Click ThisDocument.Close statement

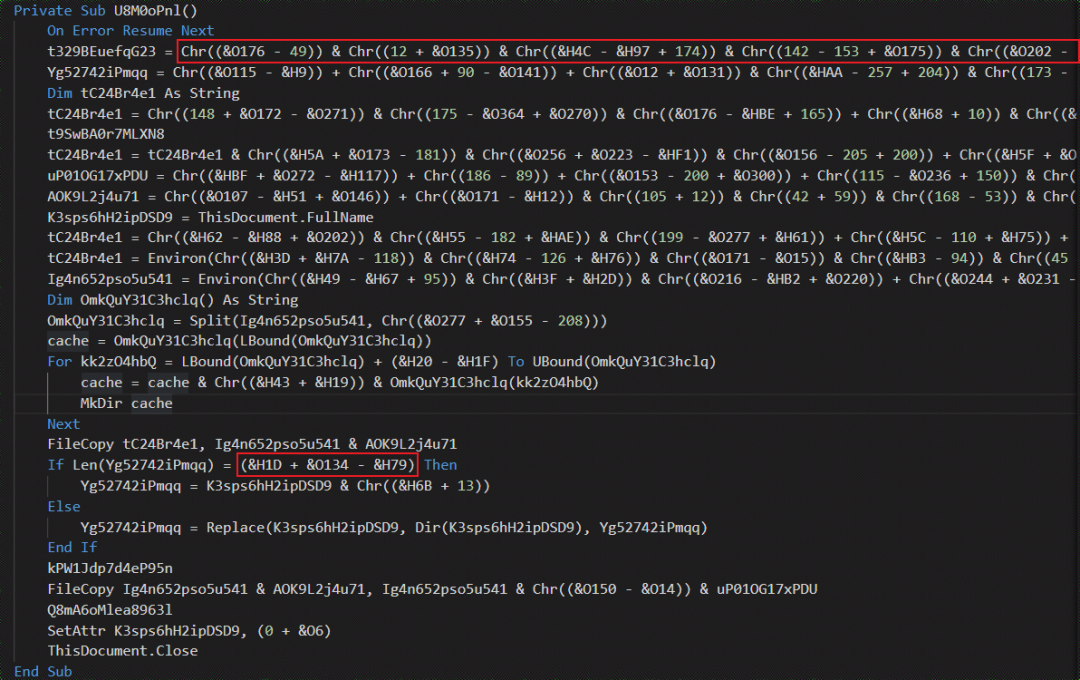122,651
